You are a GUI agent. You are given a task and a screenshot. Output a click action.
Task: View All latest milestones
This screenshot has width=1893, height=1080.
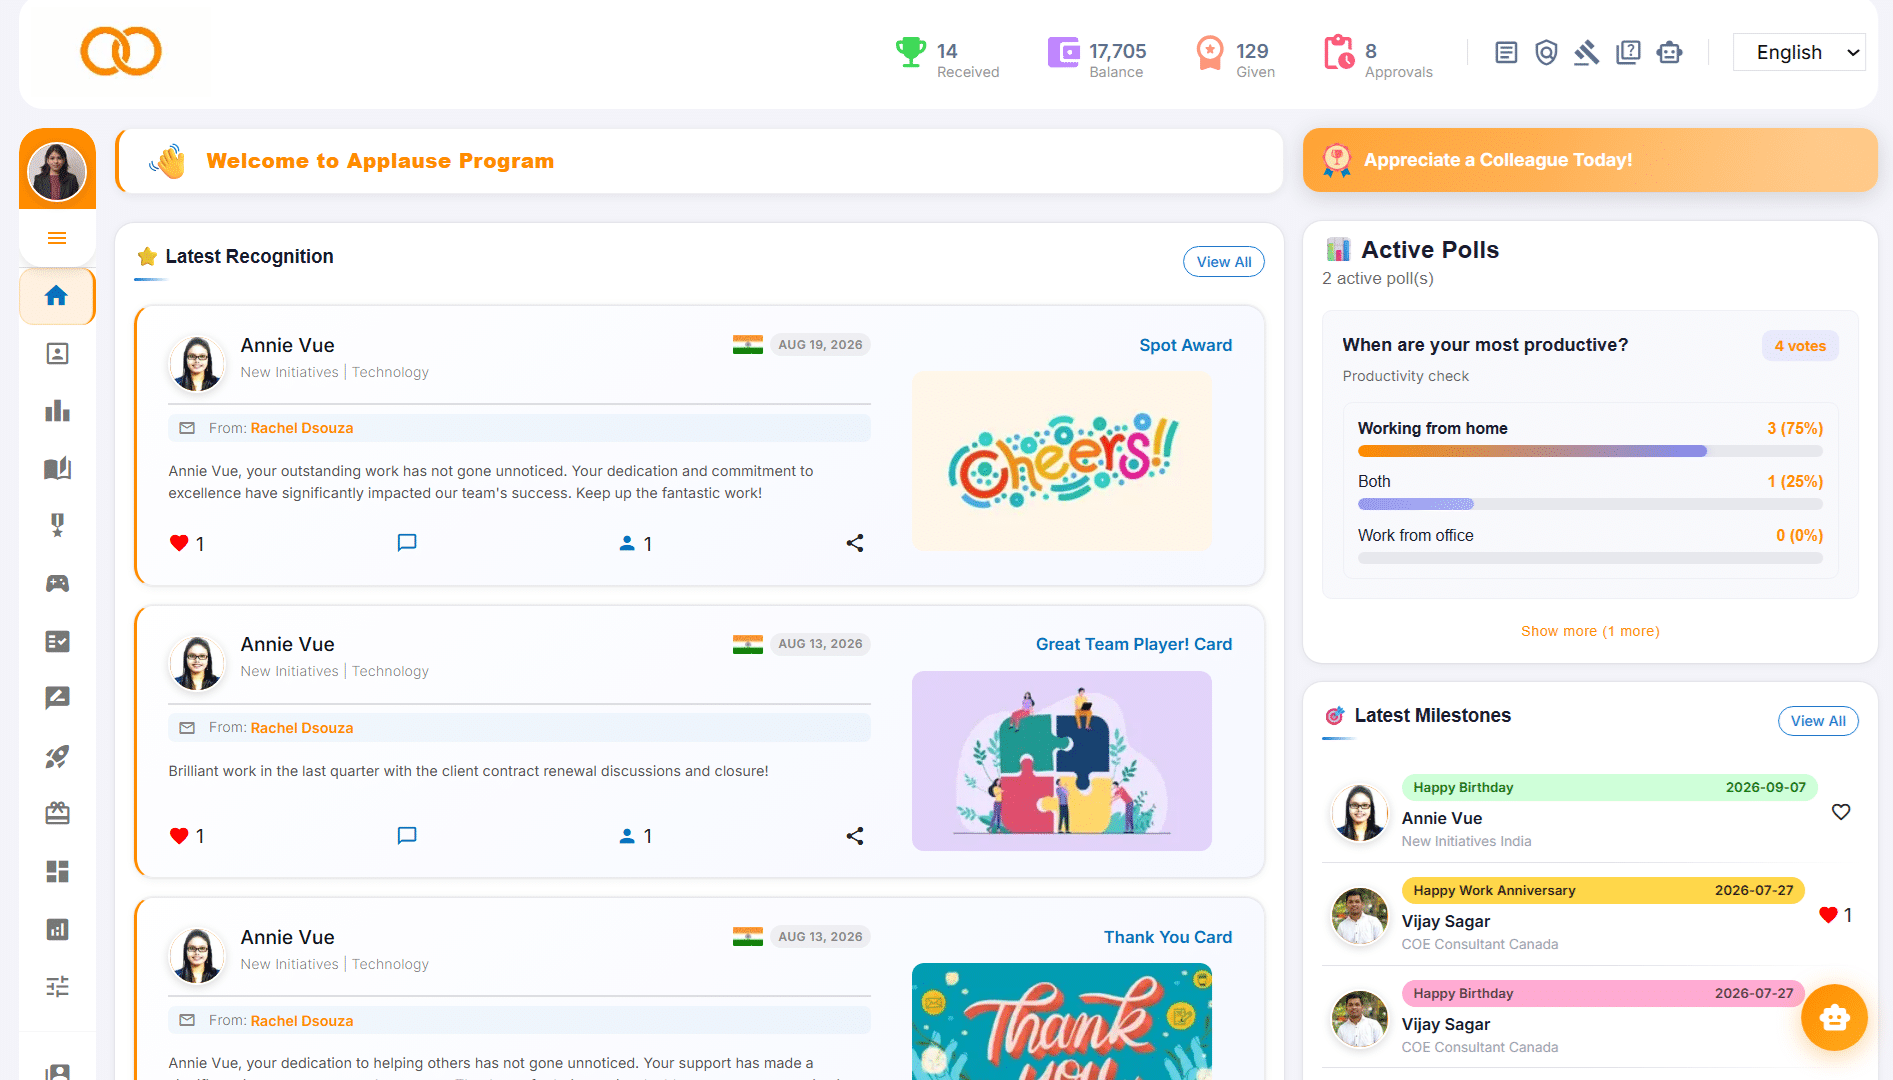coord(1817,721)
